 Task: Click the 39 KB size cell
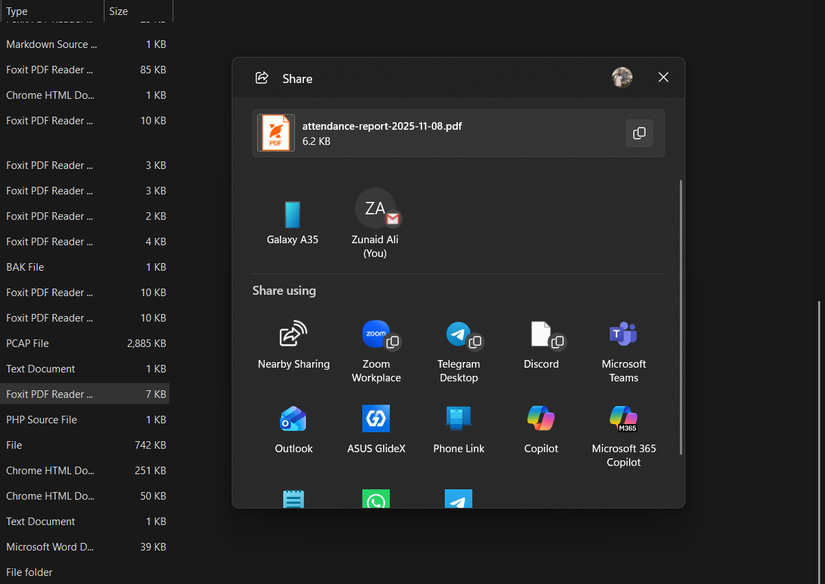[x=153, y=547]
